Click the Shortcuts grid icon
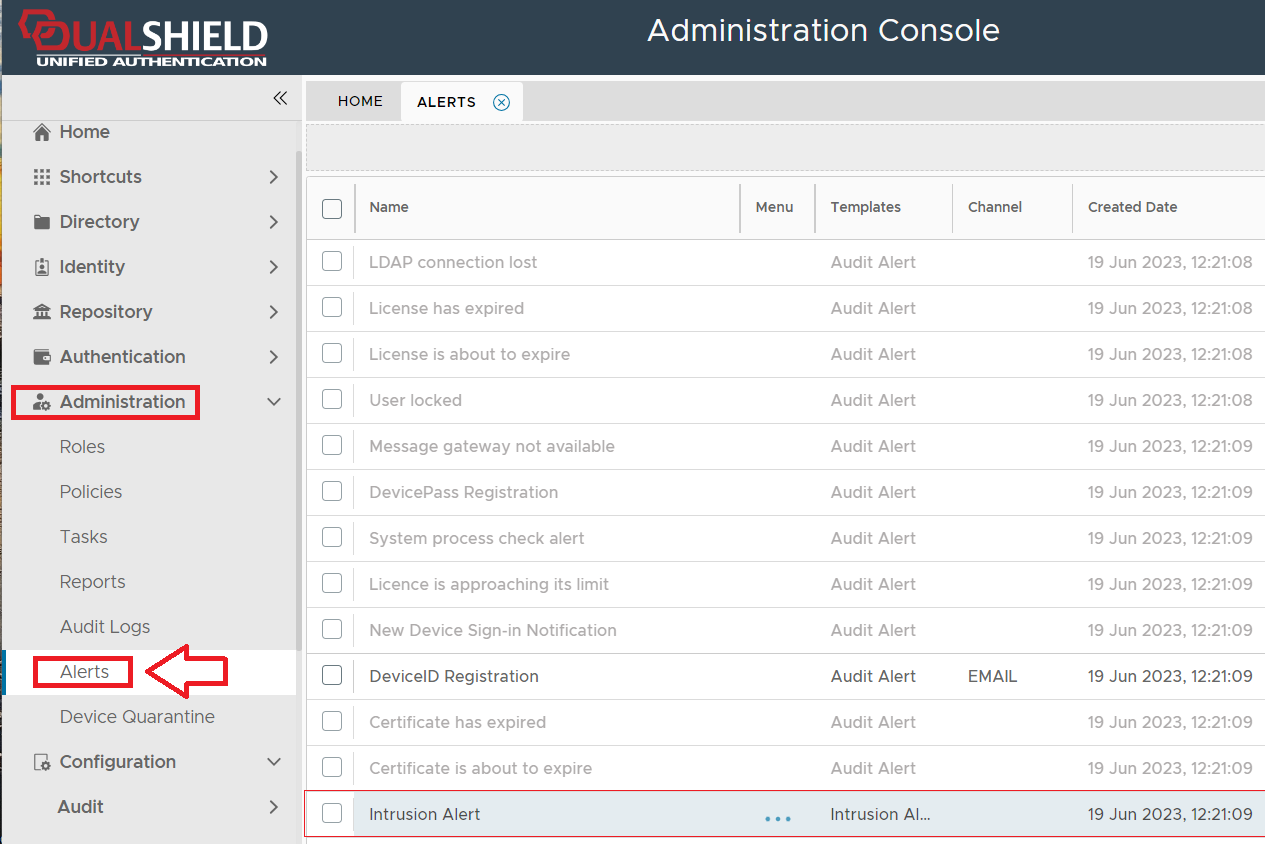This screenshot has width=1265, height=844. click(42, 177)
